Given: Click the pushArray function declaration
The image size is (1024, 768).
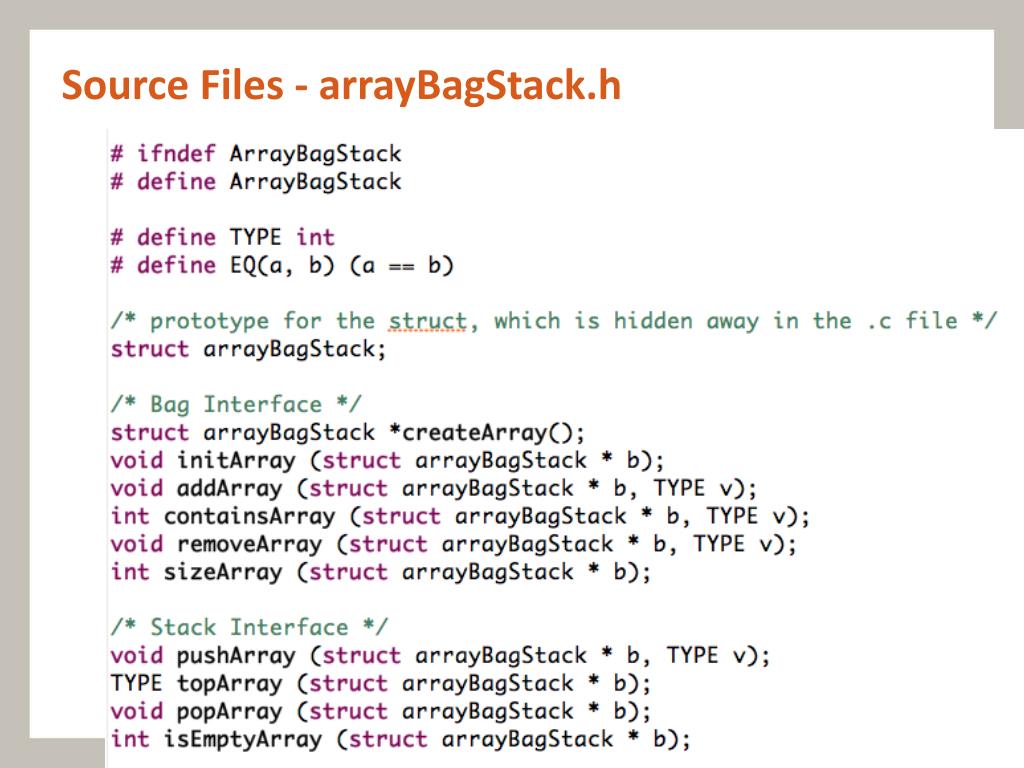Looking at the screenshot, I should coord(441,655).
